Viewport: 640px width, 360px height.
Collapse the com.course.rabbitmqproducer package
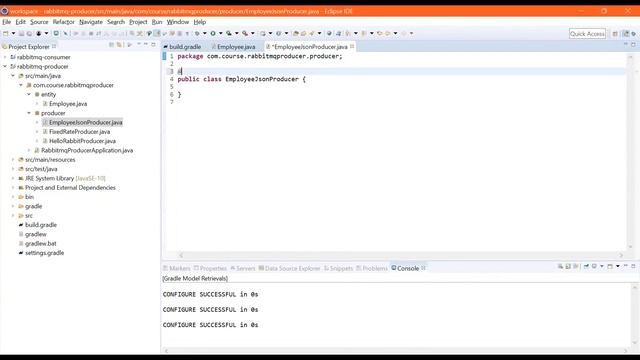(x=21, y=85)
